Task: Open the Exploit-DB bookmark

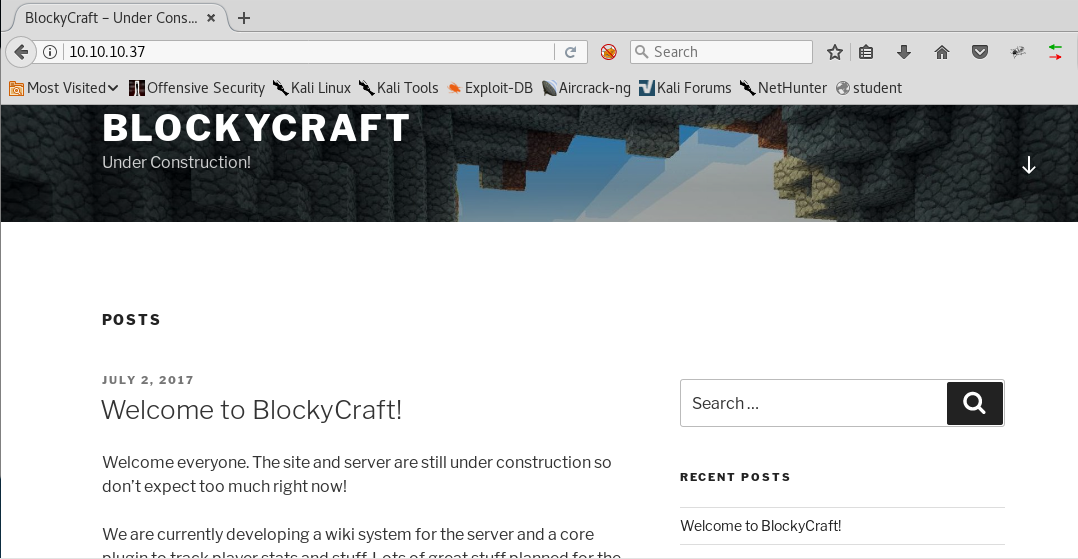Action: pyautogui.click(x=490, y=88)
